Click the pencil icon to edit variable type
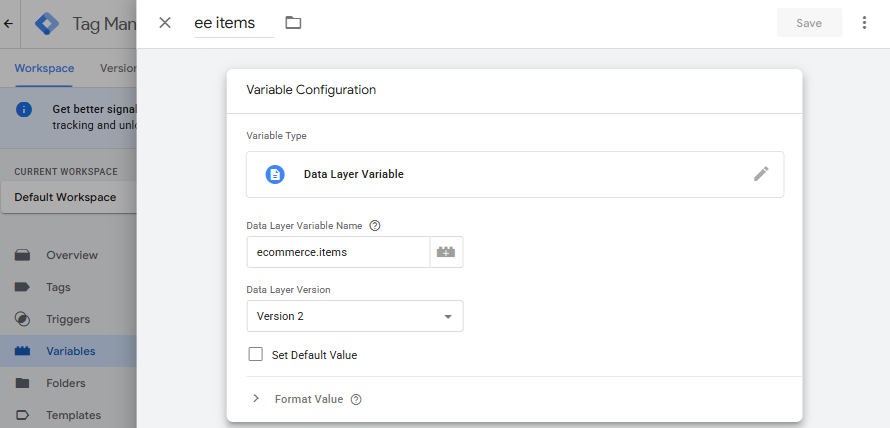This screenshot has width=890, height=428. pos(761,174)
